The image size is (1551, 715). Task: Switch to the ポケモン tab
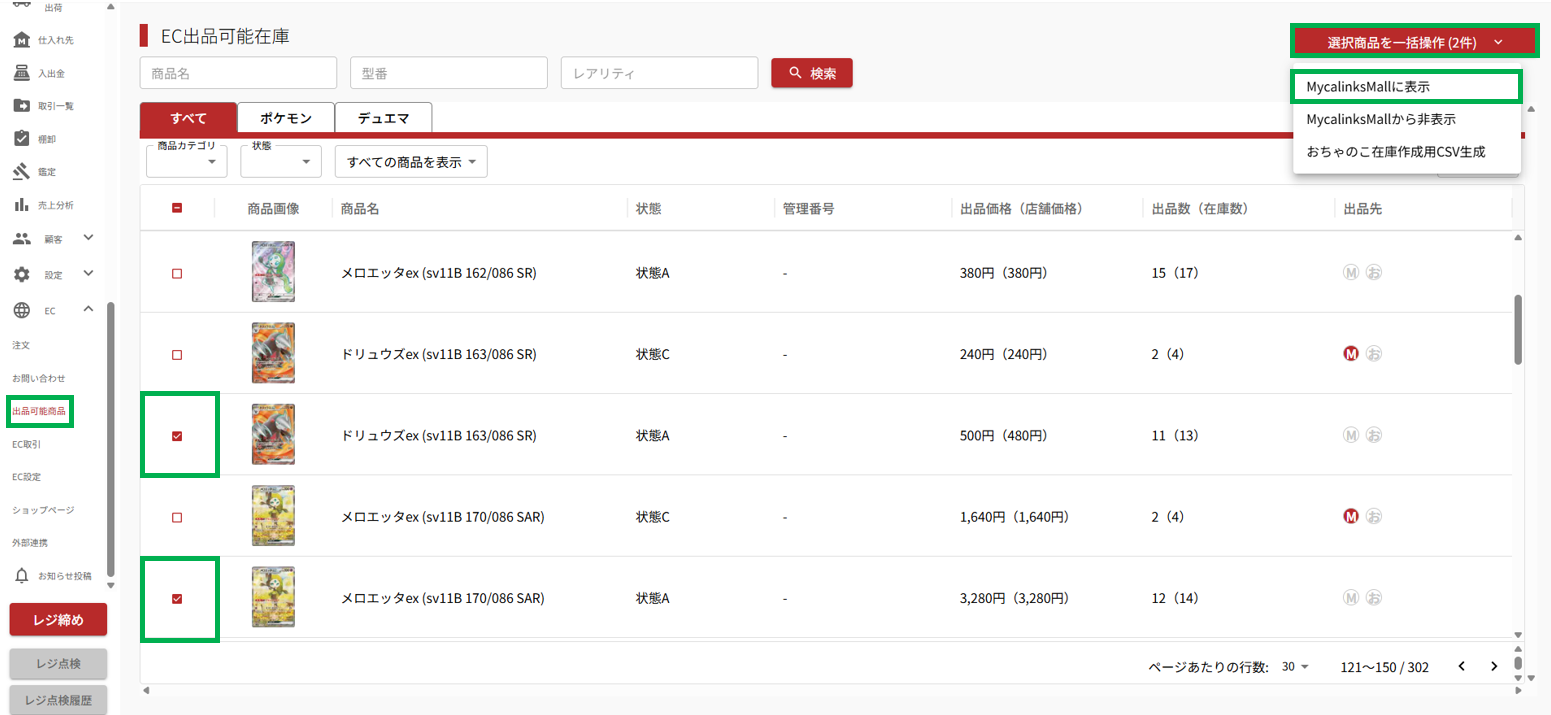(x=286, y=118)
